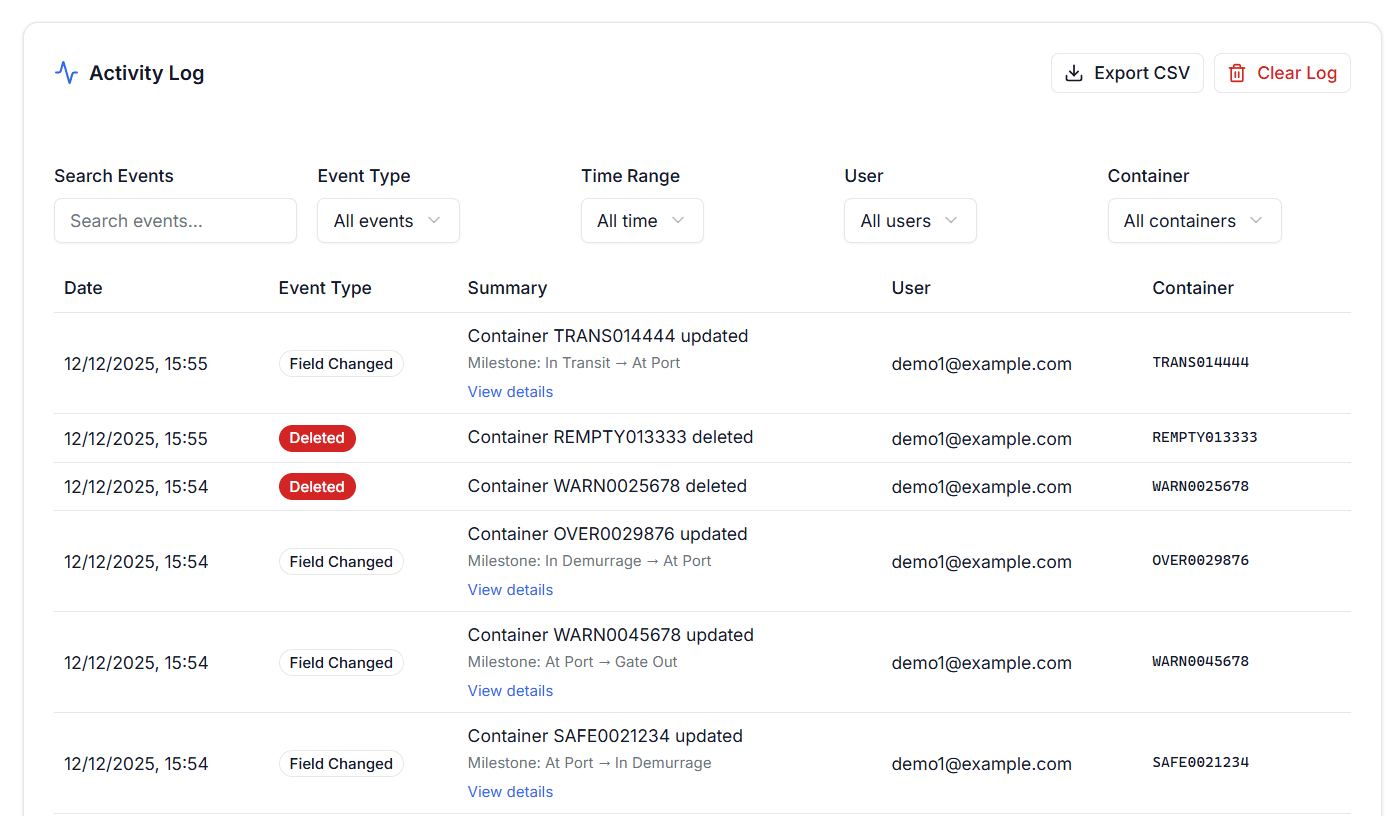Click the Deleted badge for REMPTY013333
Image resolution: width=1387 pixels, height=816 pixels.
(317, 438)
